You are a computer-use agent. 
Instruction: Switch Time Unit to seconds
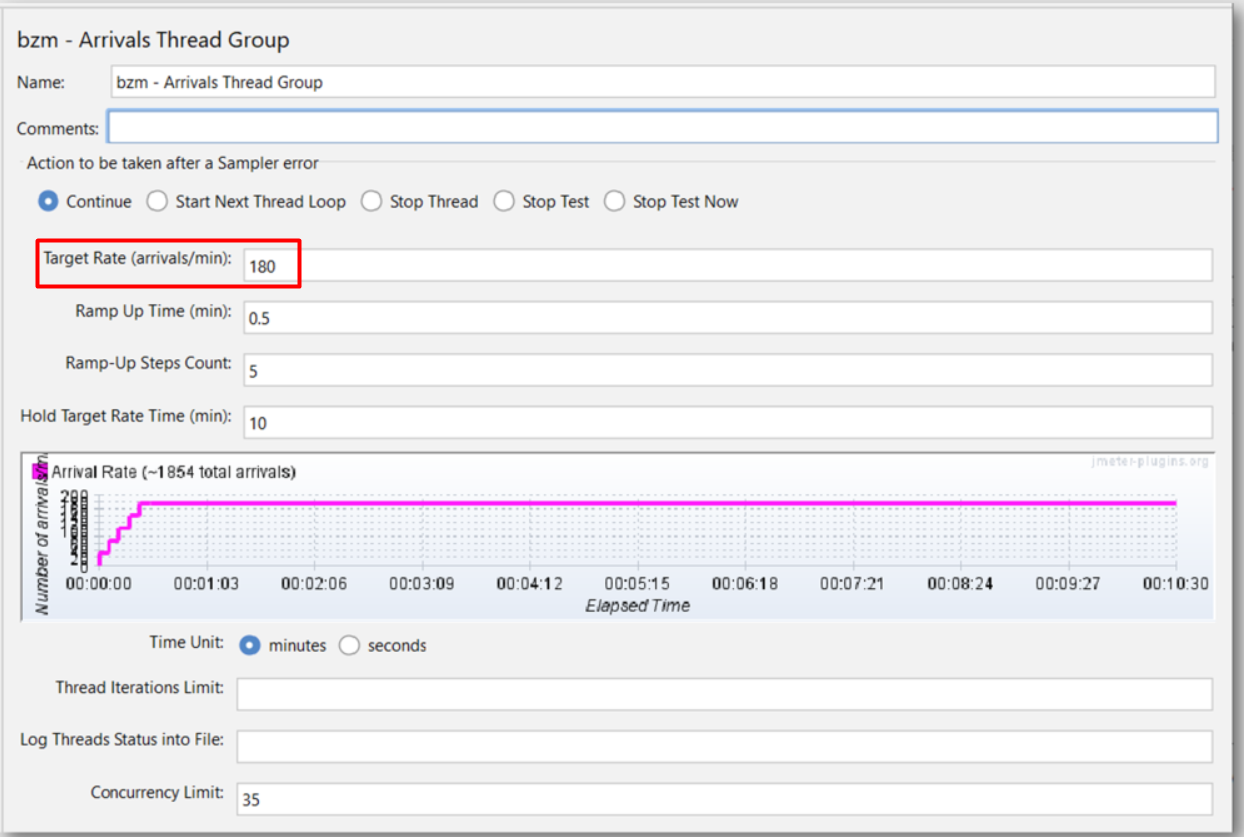pyautogui.click(x=349, y=645)
